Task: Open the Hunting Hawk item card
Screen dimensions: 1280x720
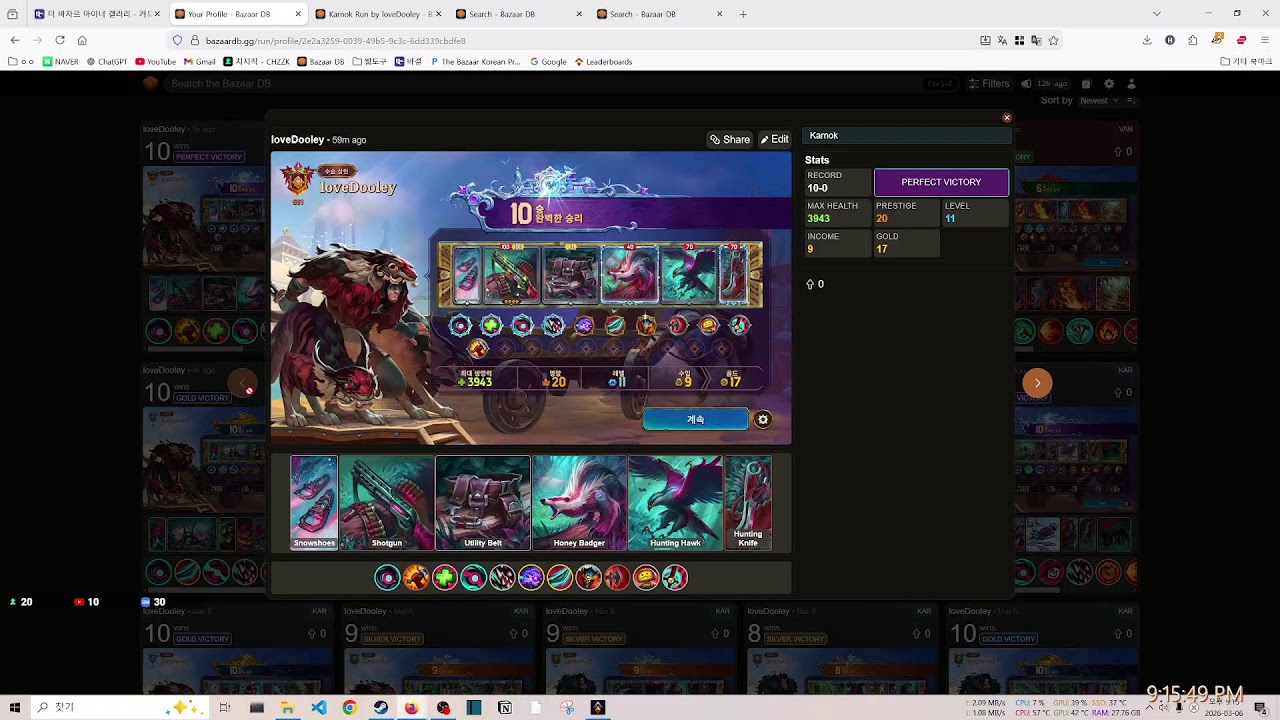Action: pos(675,503)
